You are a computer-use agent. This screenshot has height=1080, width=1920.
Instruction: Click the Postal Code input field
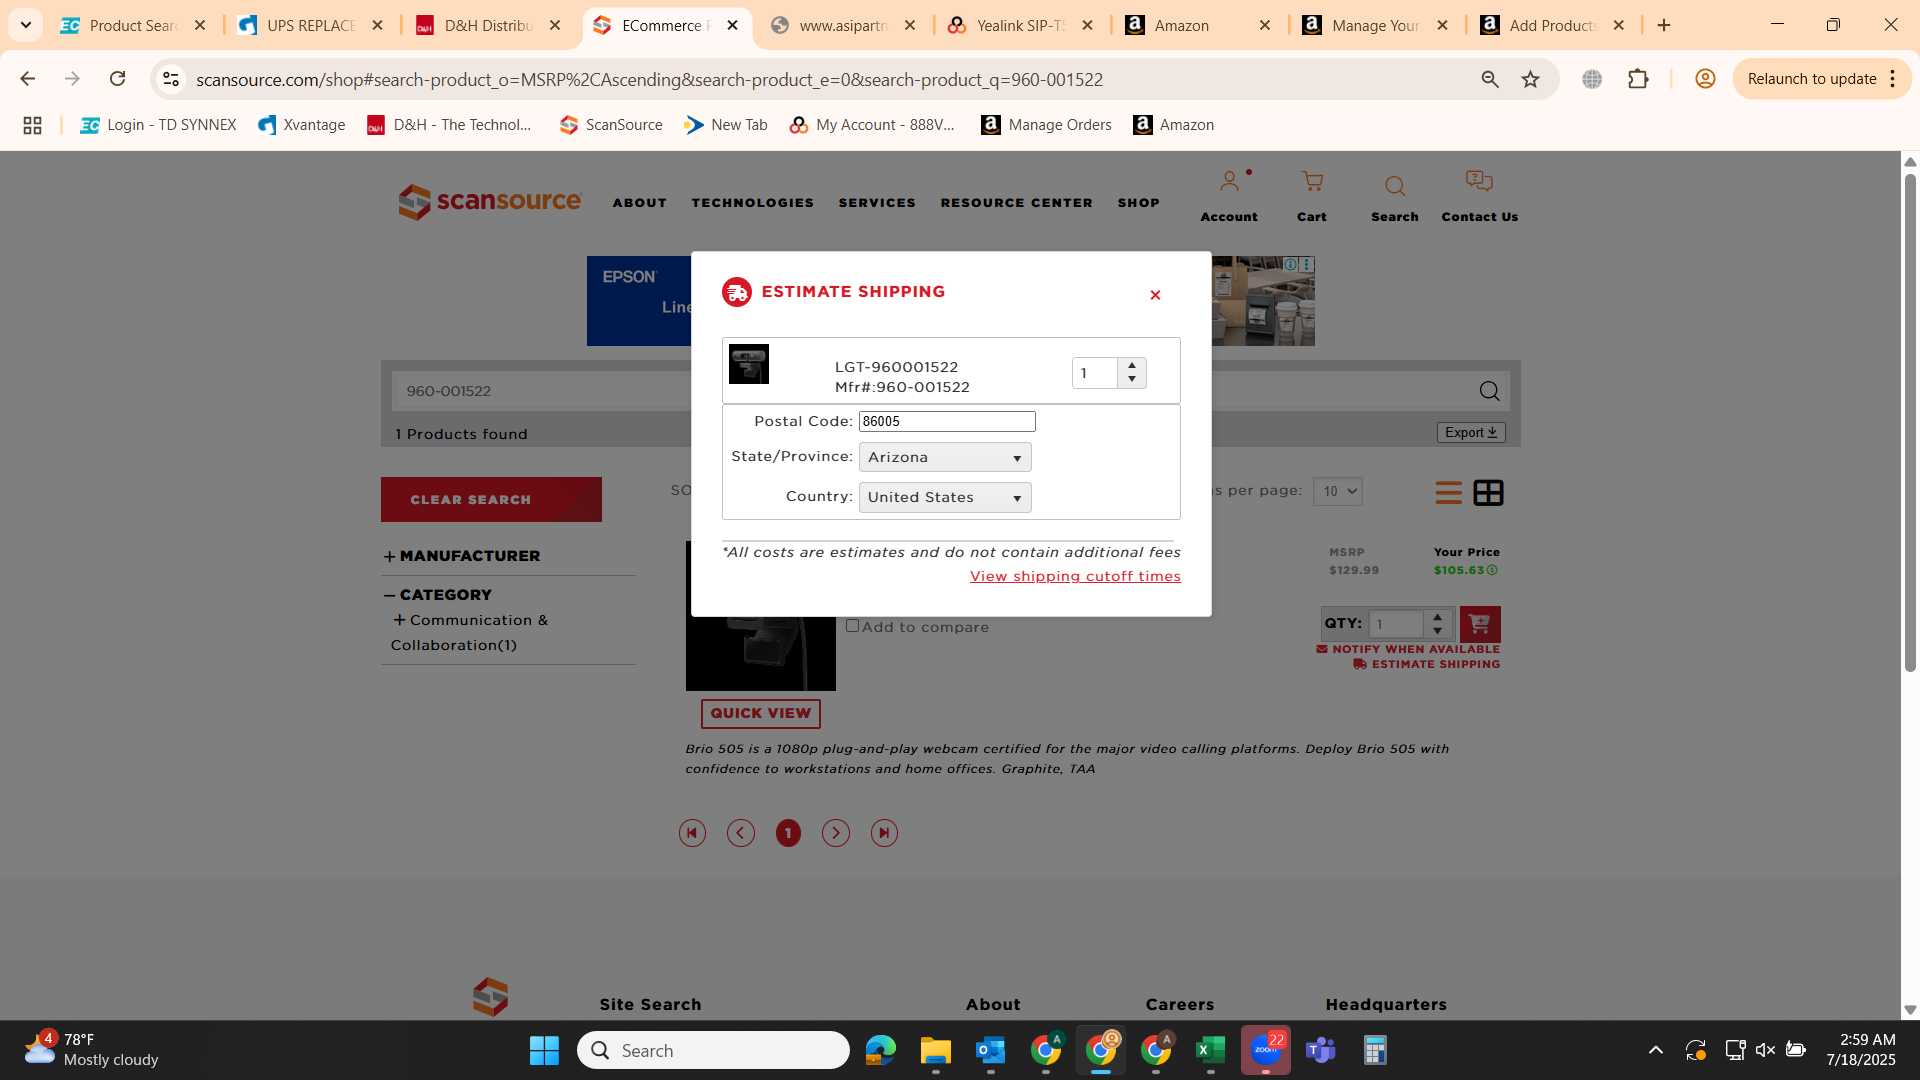(x=947, y=422)
